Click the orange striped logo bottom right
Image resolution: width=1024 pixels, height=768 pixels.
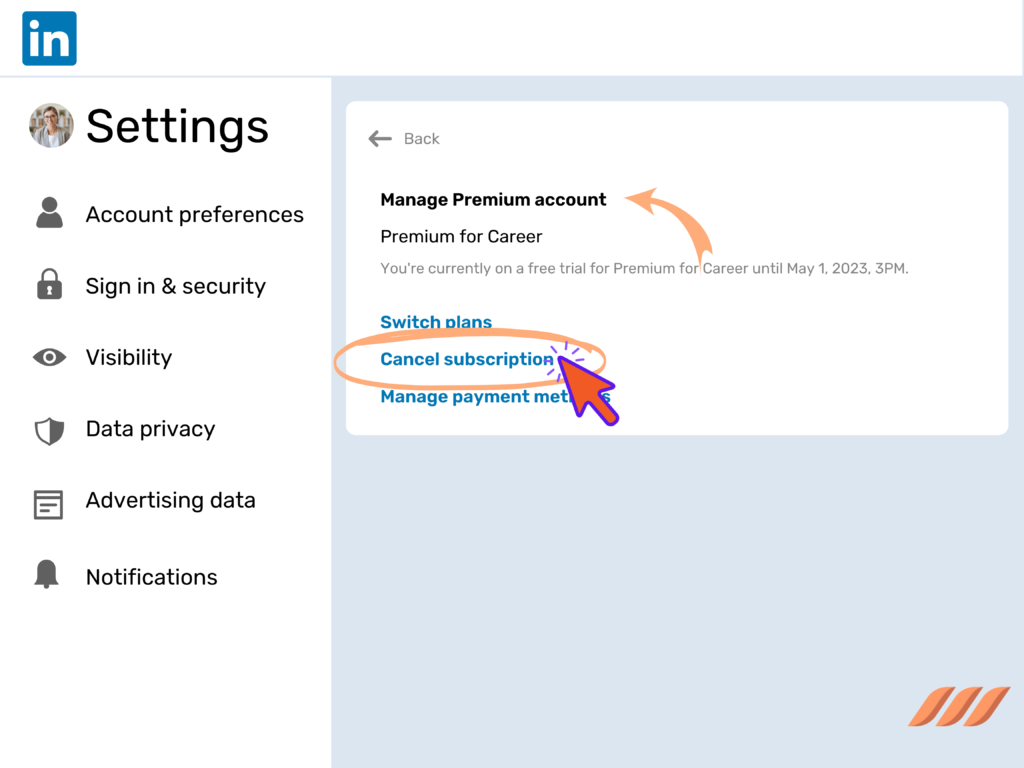957,707
